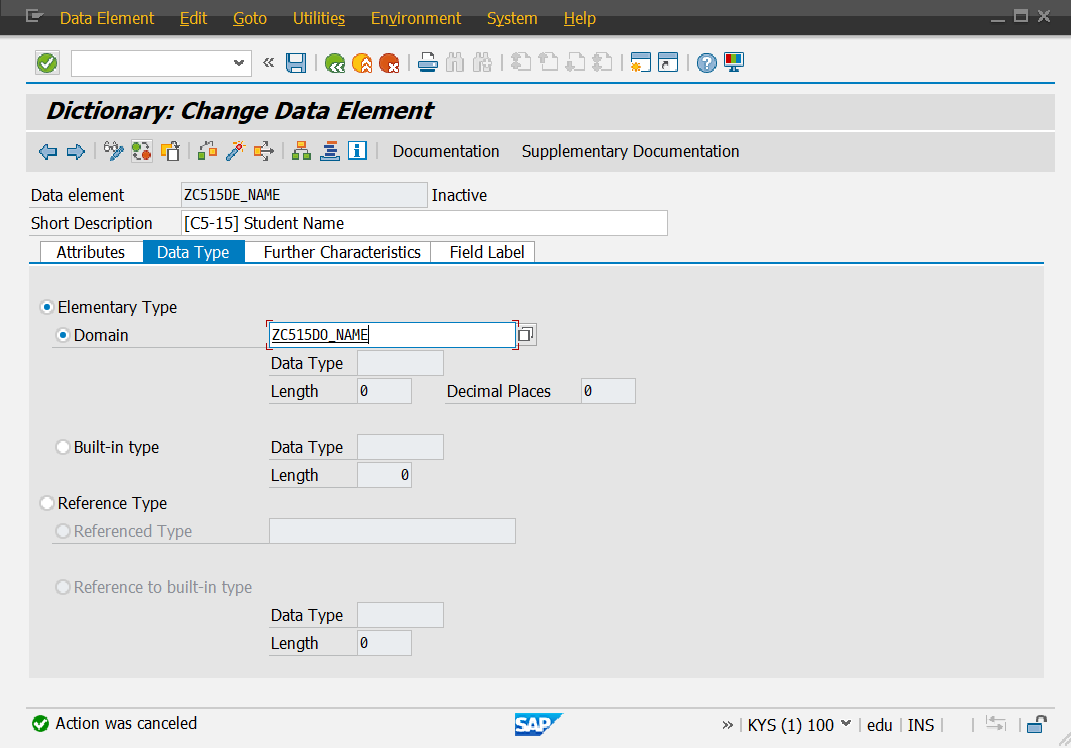Click the Domain input field ZC515DO_NAME
Screen dimensions: 1071x748
pos(392,335)
